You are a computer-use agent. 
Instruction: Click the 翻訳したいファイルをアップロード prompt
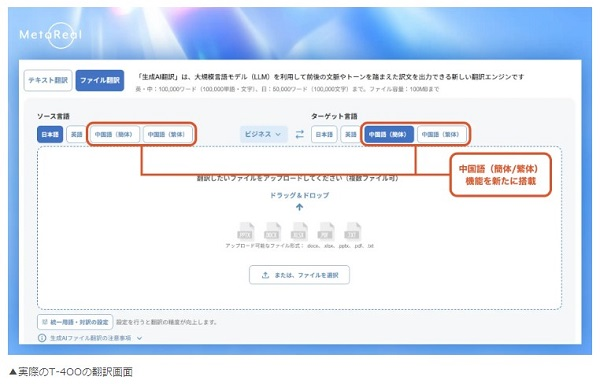[298, 179]
